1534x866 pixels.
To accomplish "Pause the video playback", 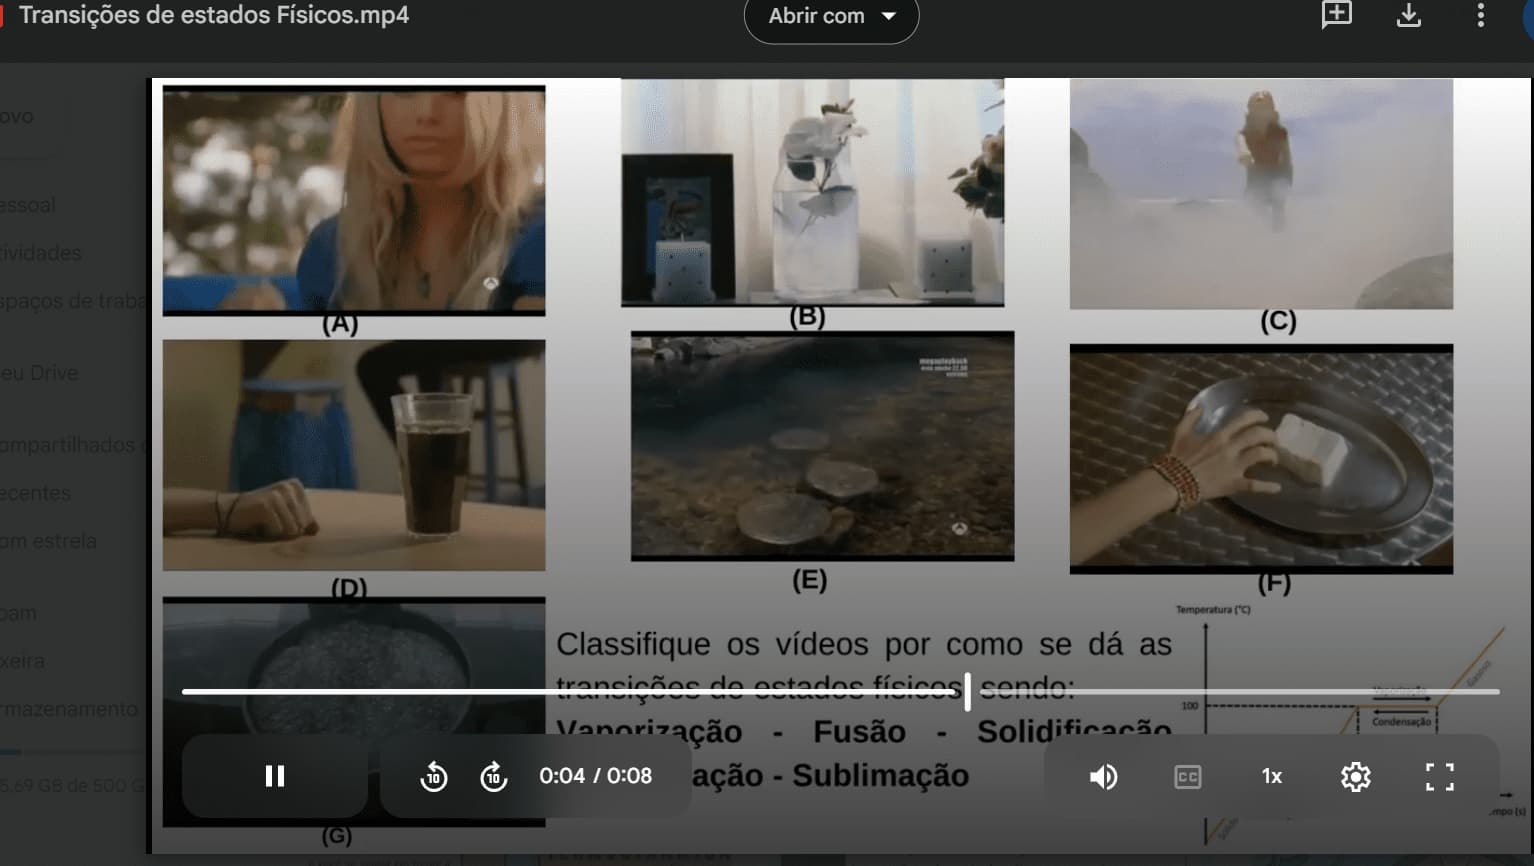I will point(275,776).
